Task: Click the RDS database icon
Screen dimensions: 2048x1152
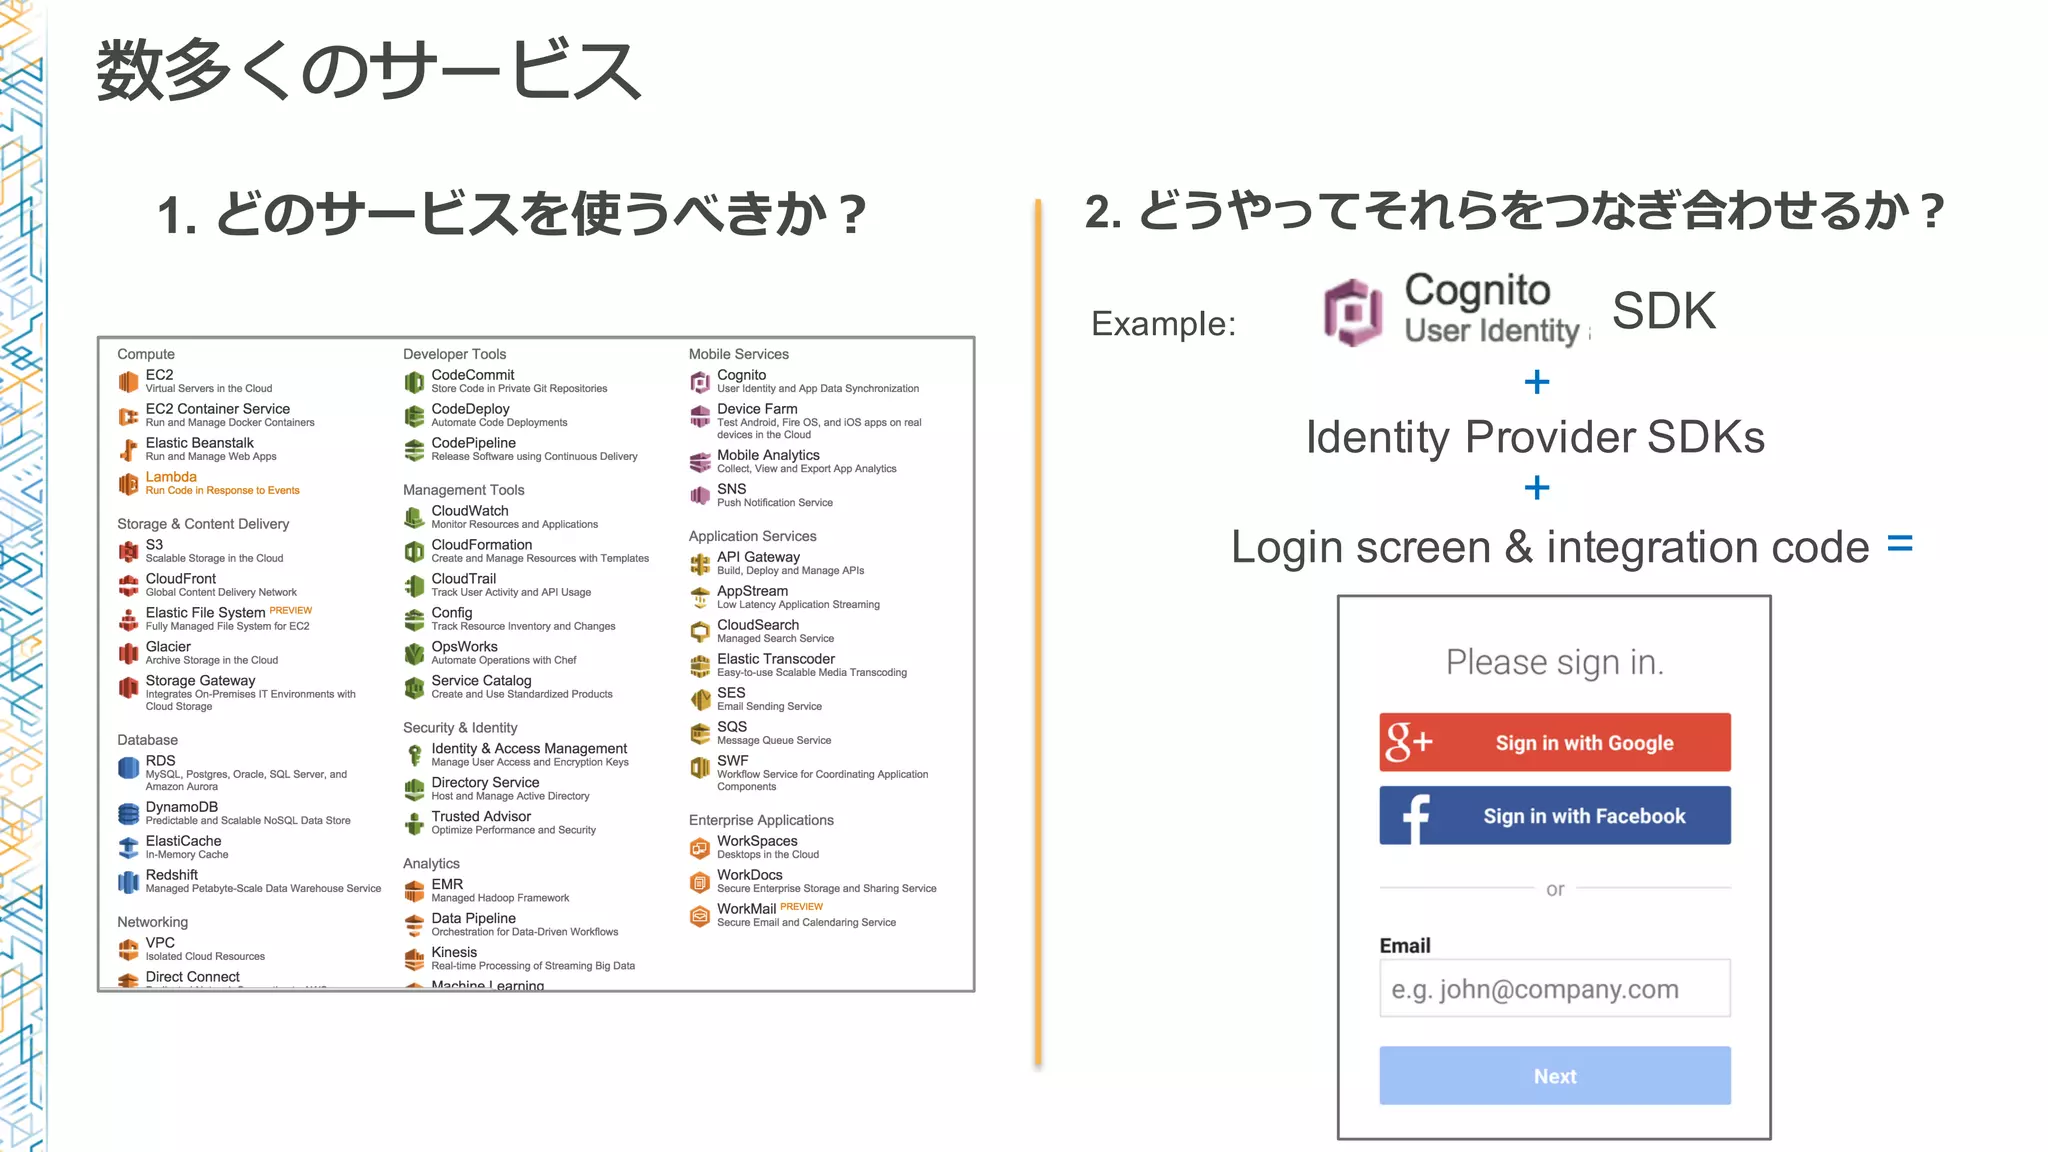Action: pyautogui.click(x=129, y=768)
